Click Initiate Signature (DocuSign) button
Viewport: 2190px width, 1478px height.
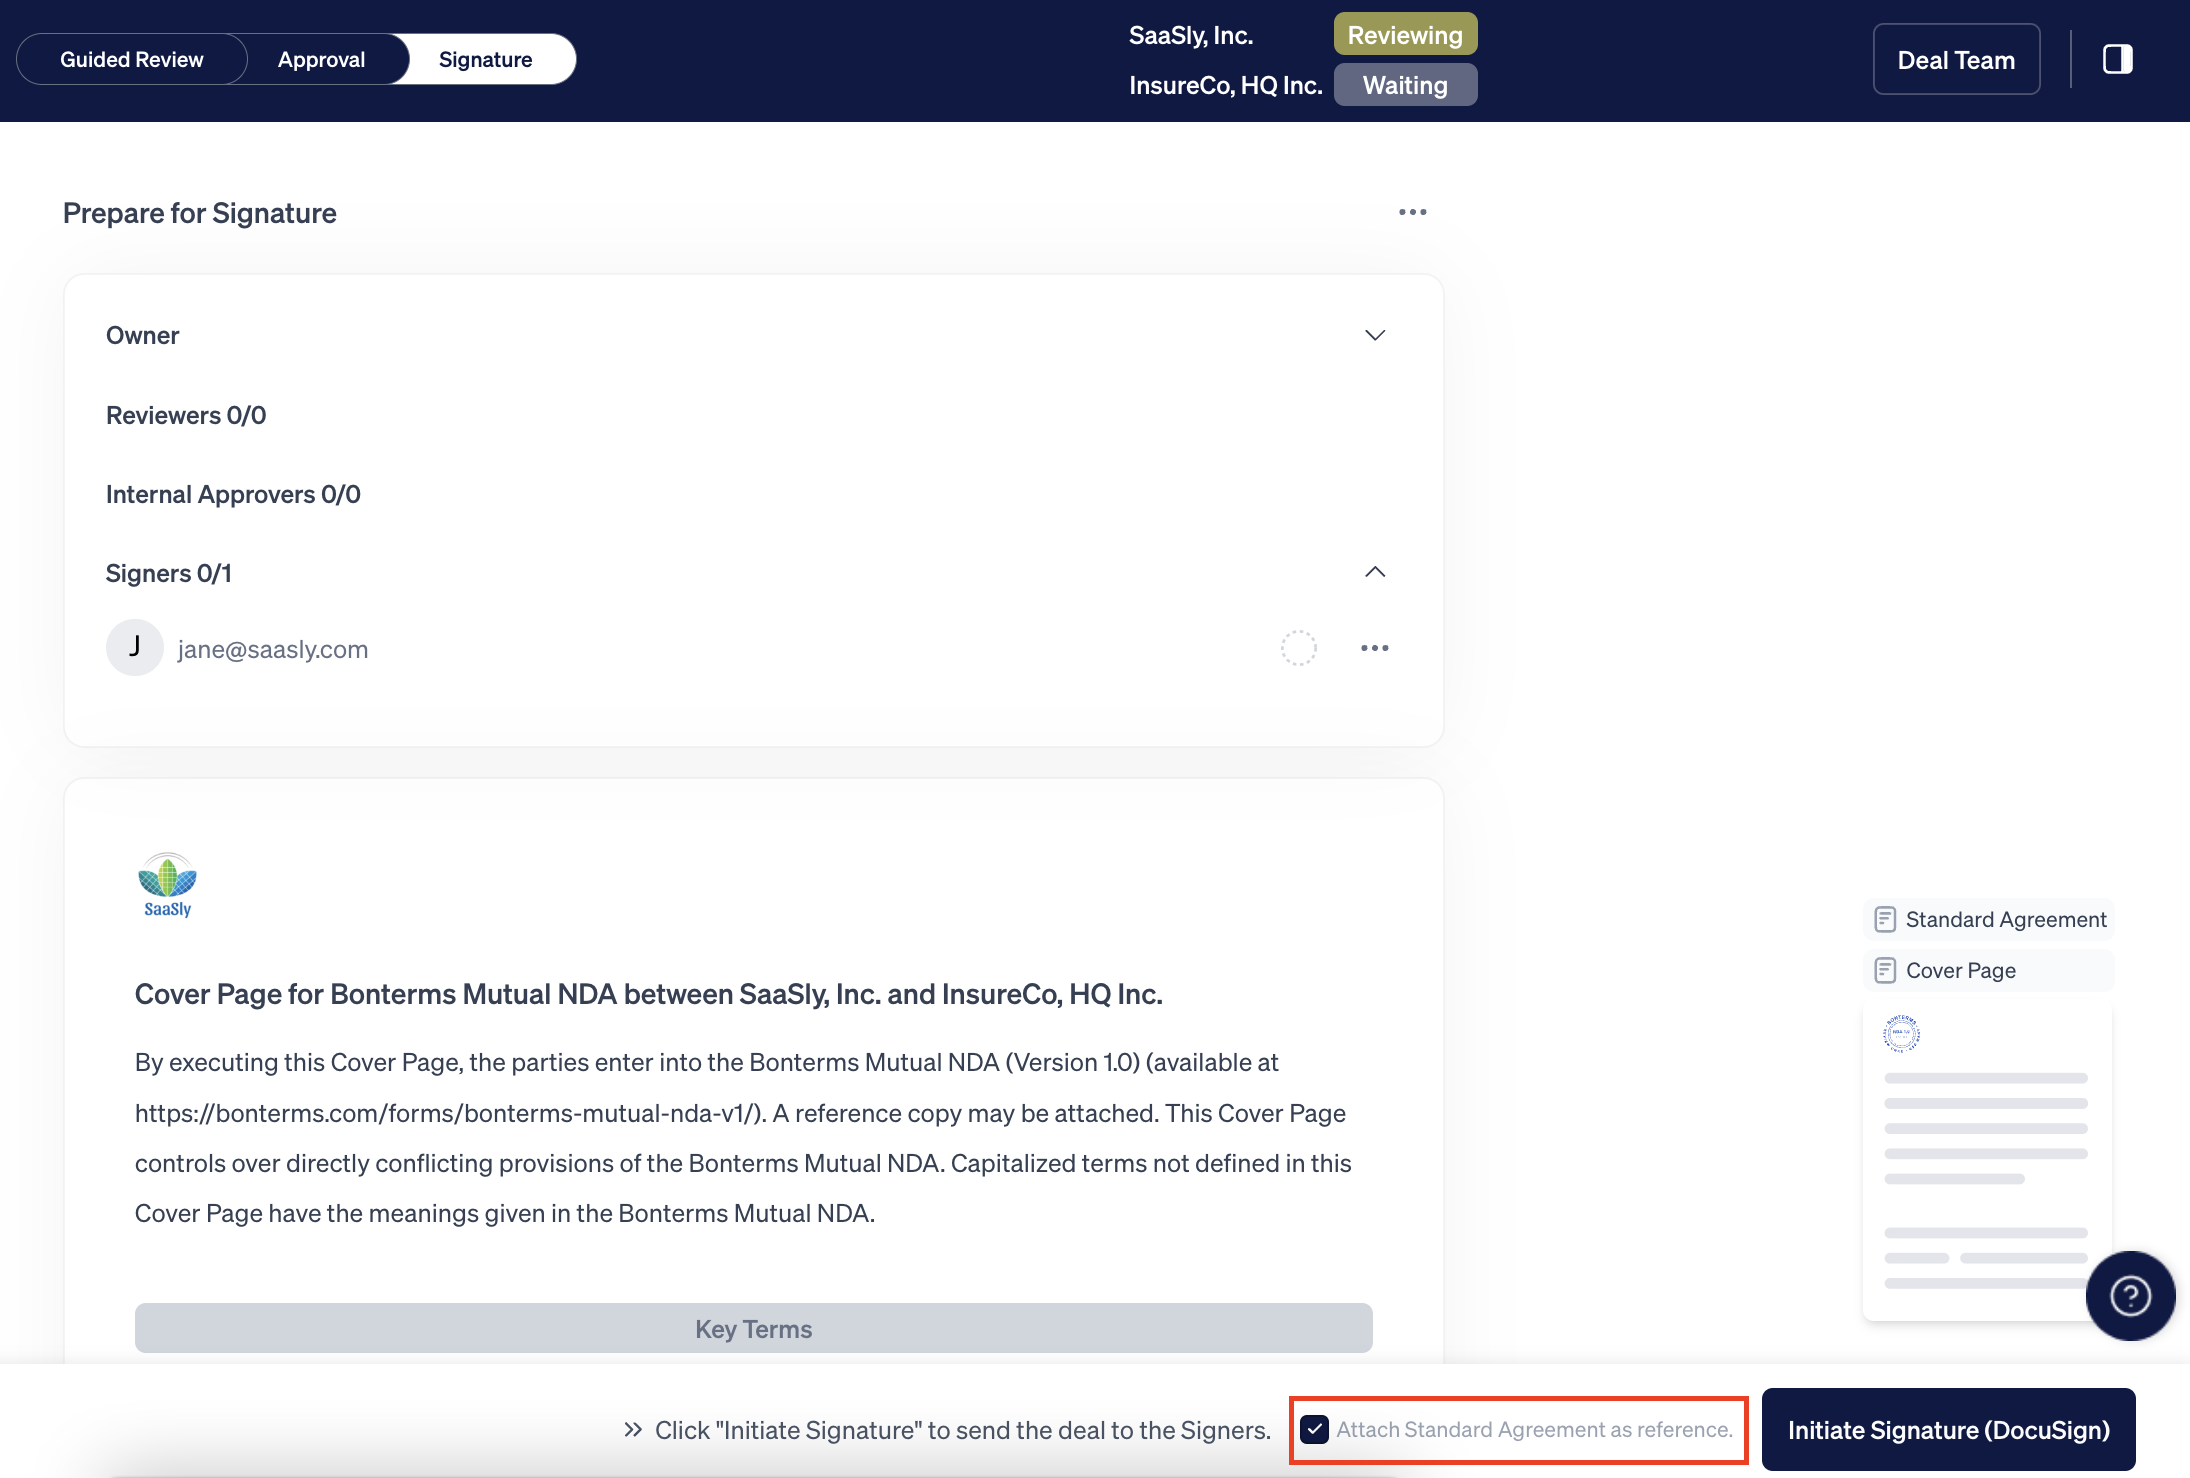click(x=1948, y=1430)
